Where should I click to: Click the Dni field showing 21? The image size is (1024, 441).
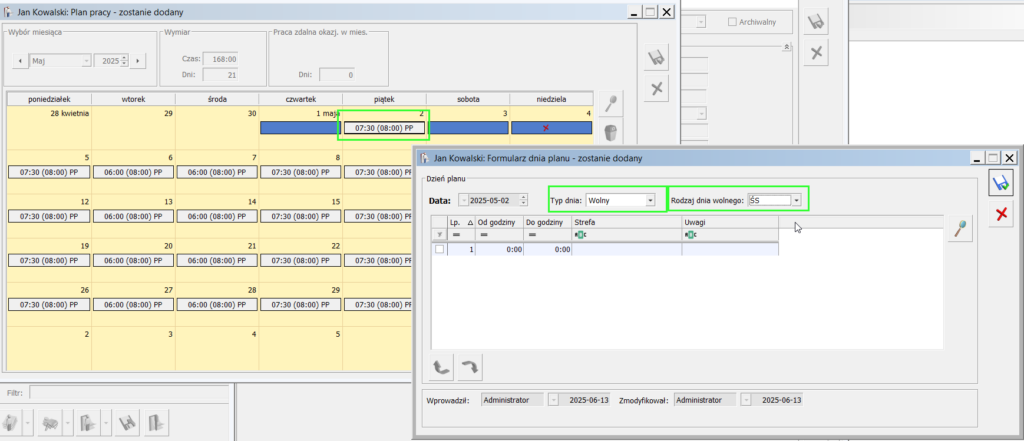click(x=220, y=74)
